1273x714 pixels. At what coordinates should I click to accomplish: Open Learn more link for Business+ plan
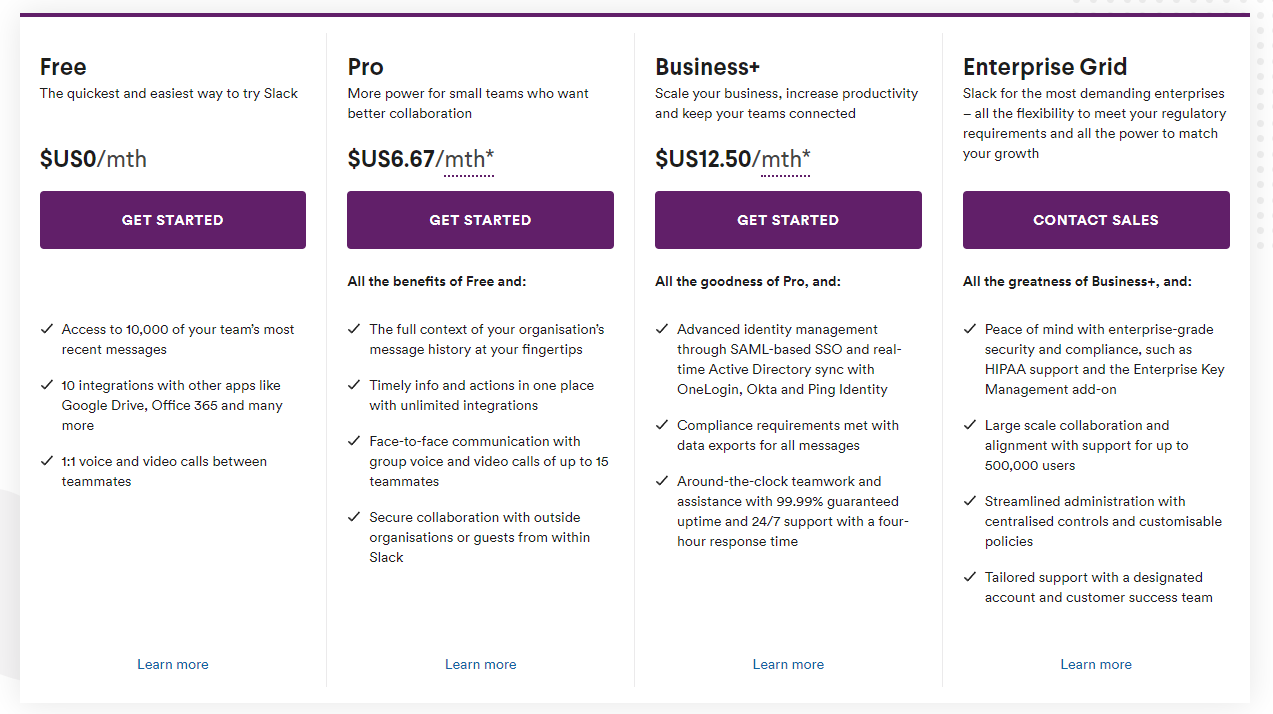pos(788,664)
